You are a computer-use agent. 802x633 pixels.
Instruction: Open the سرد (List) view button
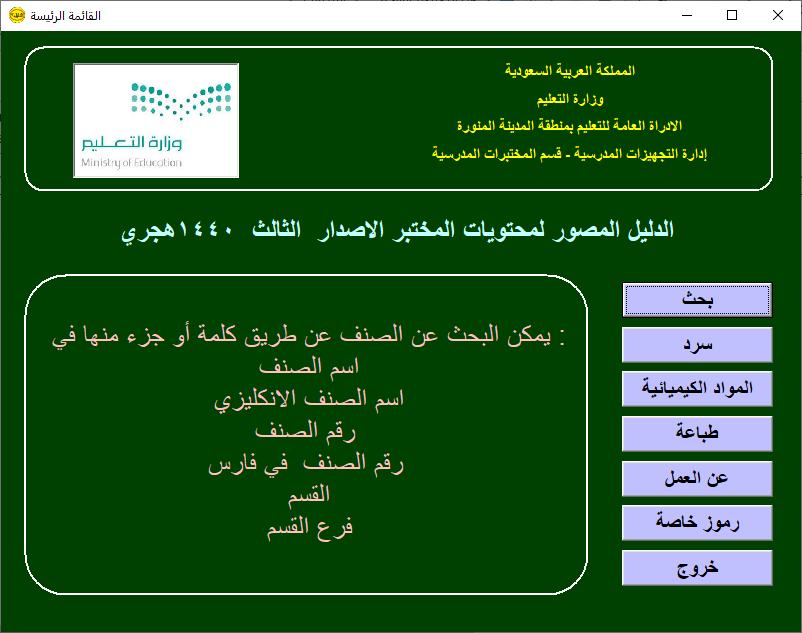click(697, 344)
